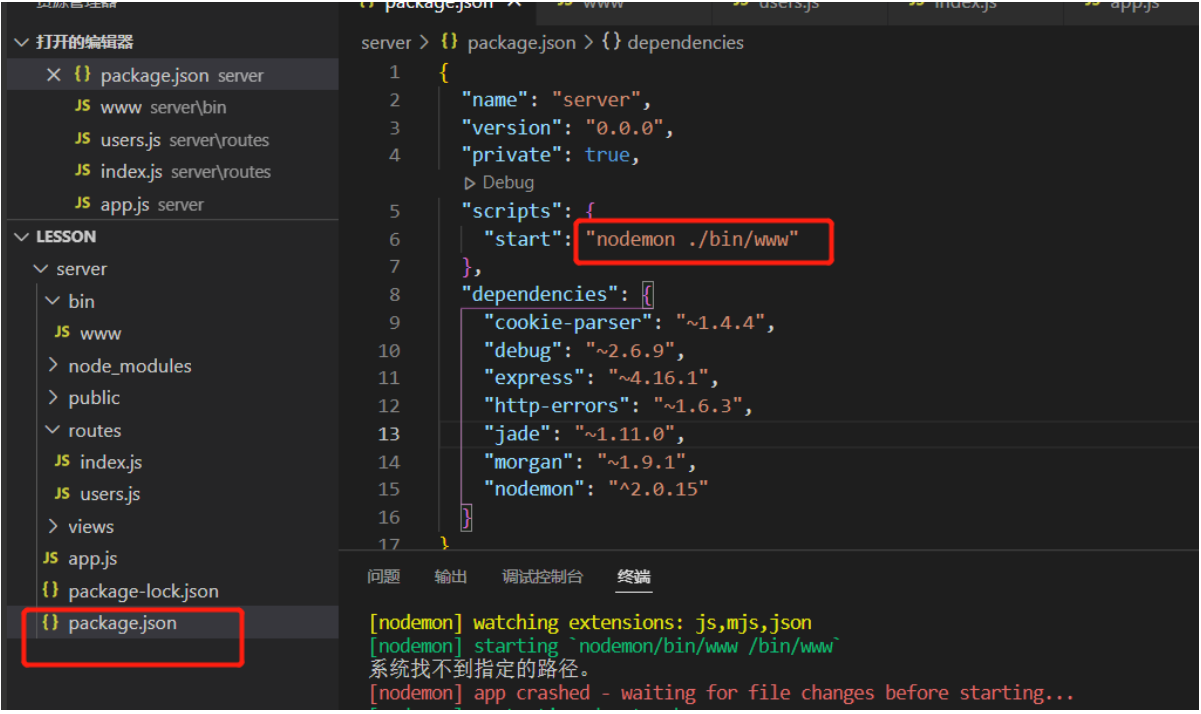Click the "nodemon": "^2.0.15" line
Viewport: 1201px width, 714px height.
pos(596,489)
